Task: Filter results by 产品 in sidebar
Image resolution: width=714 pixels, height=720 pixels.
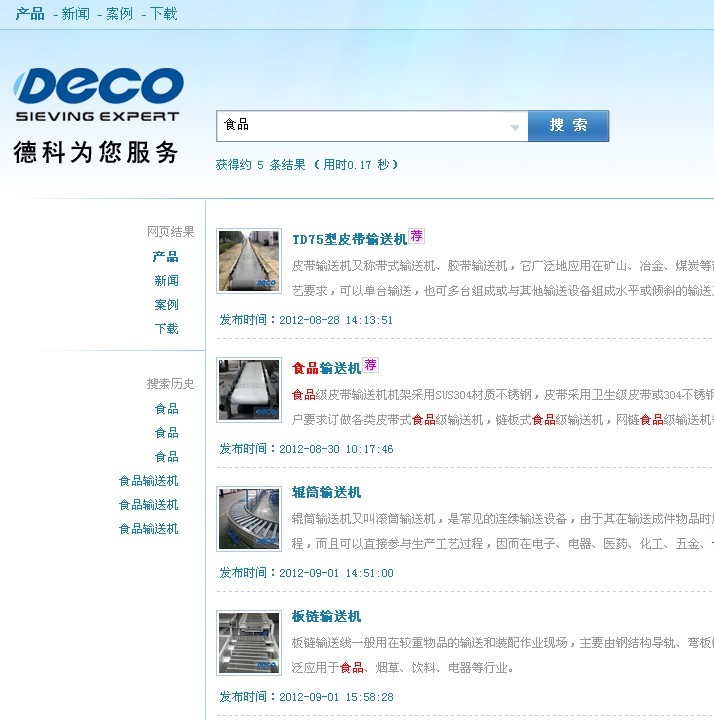Action: [x=166, y=257]
